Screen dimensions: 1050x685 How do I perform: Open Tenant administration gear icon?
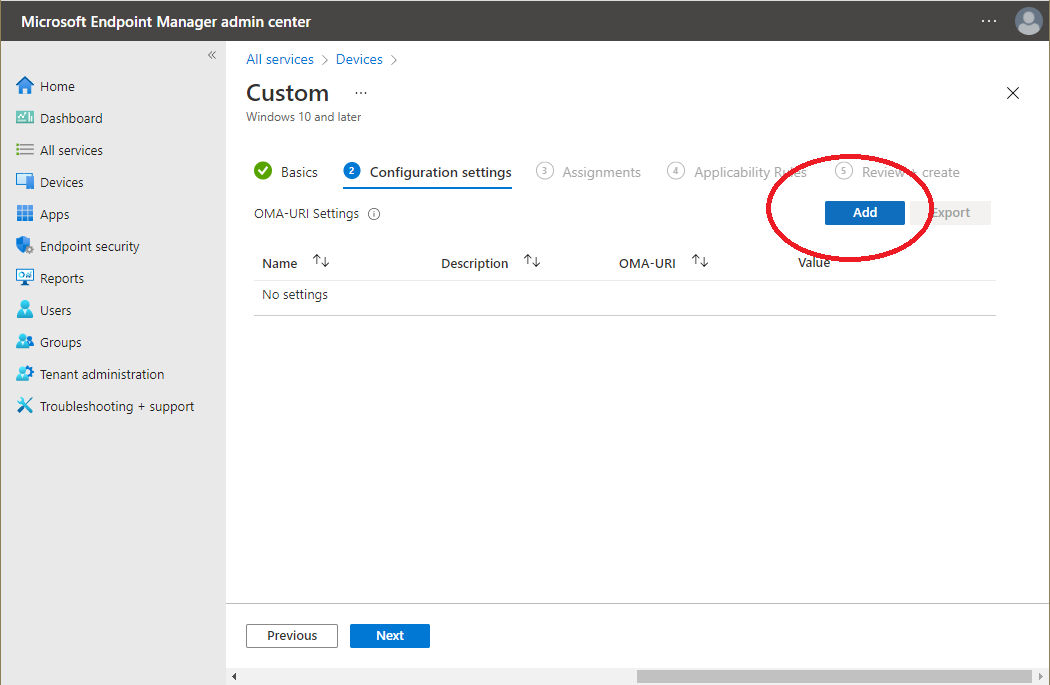[x=25, y=374]
